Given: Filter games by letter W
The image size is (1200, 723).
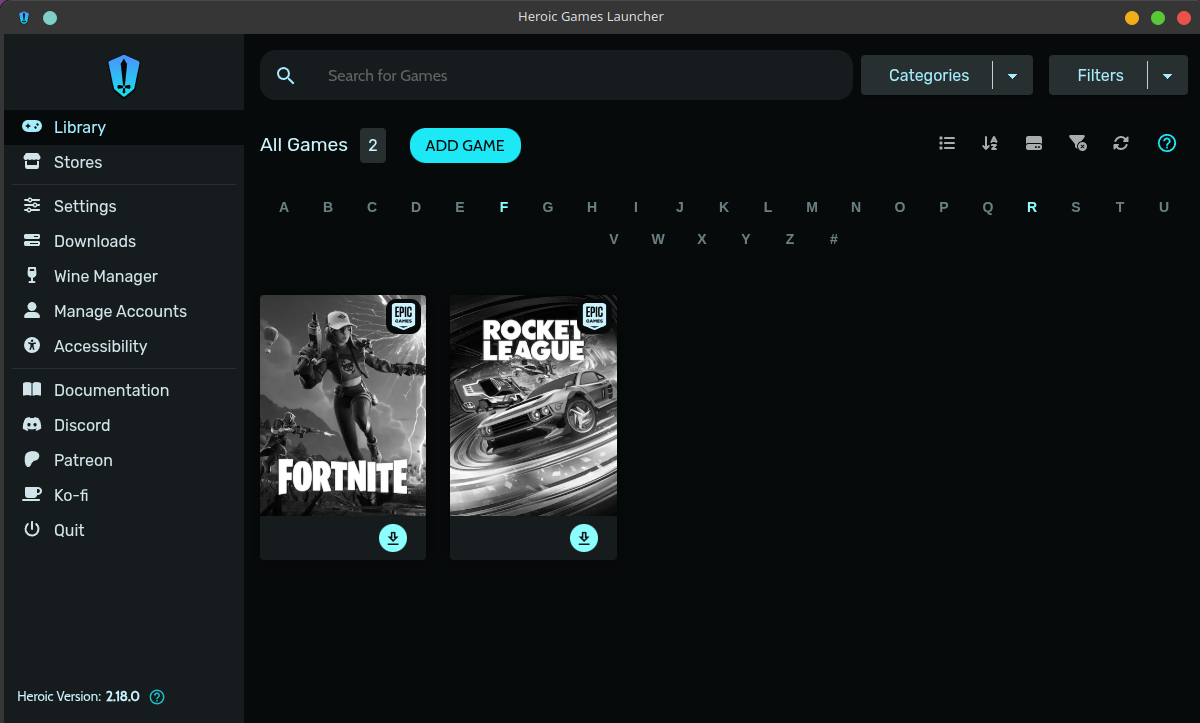Looking at the screenshot, I should tap(658, 239).
